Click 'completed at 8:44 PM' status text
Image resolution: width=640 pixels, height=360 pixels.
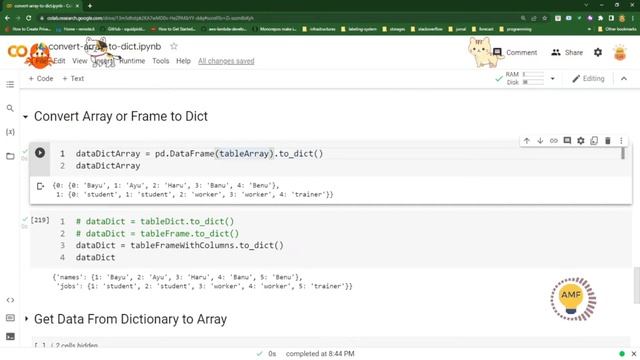coord(320,353)
